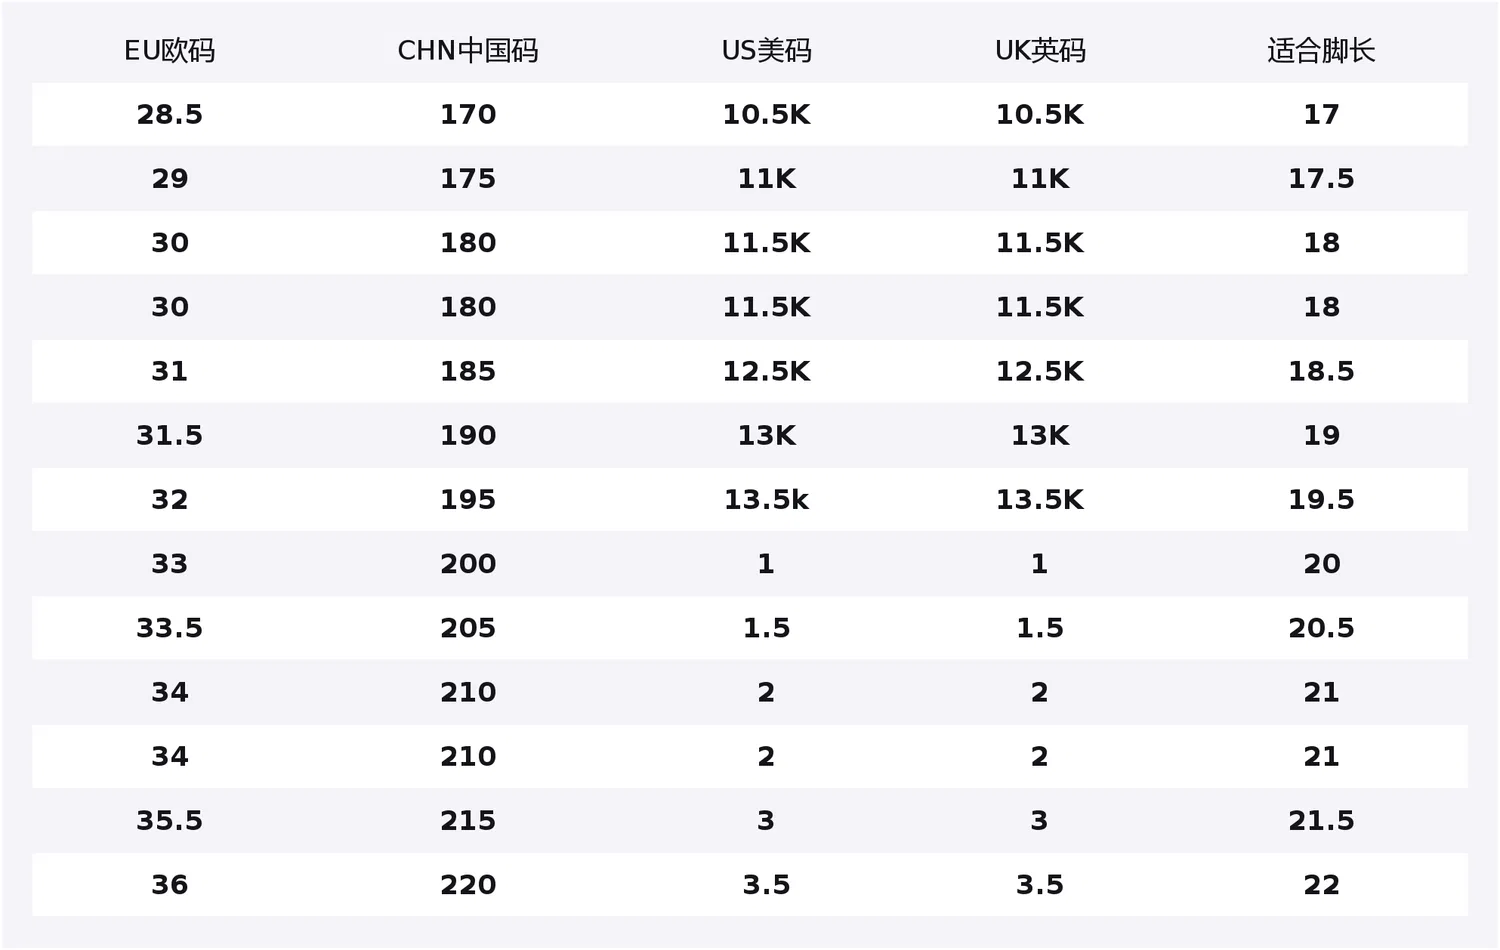Select foot length 22 cell
The height and width of the screenshot is (950, 1500).
pyautogui.click(x=1321, y=885)
